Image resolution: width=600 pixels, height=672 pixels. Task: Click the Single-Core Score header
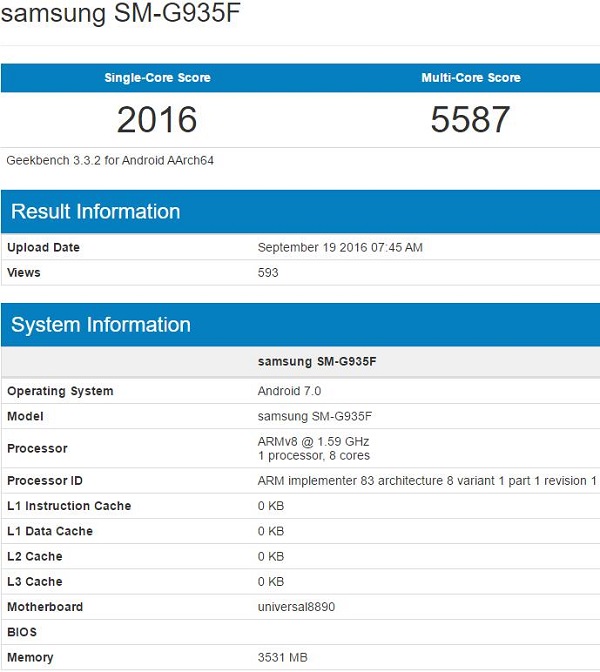(x=157, y=78)
